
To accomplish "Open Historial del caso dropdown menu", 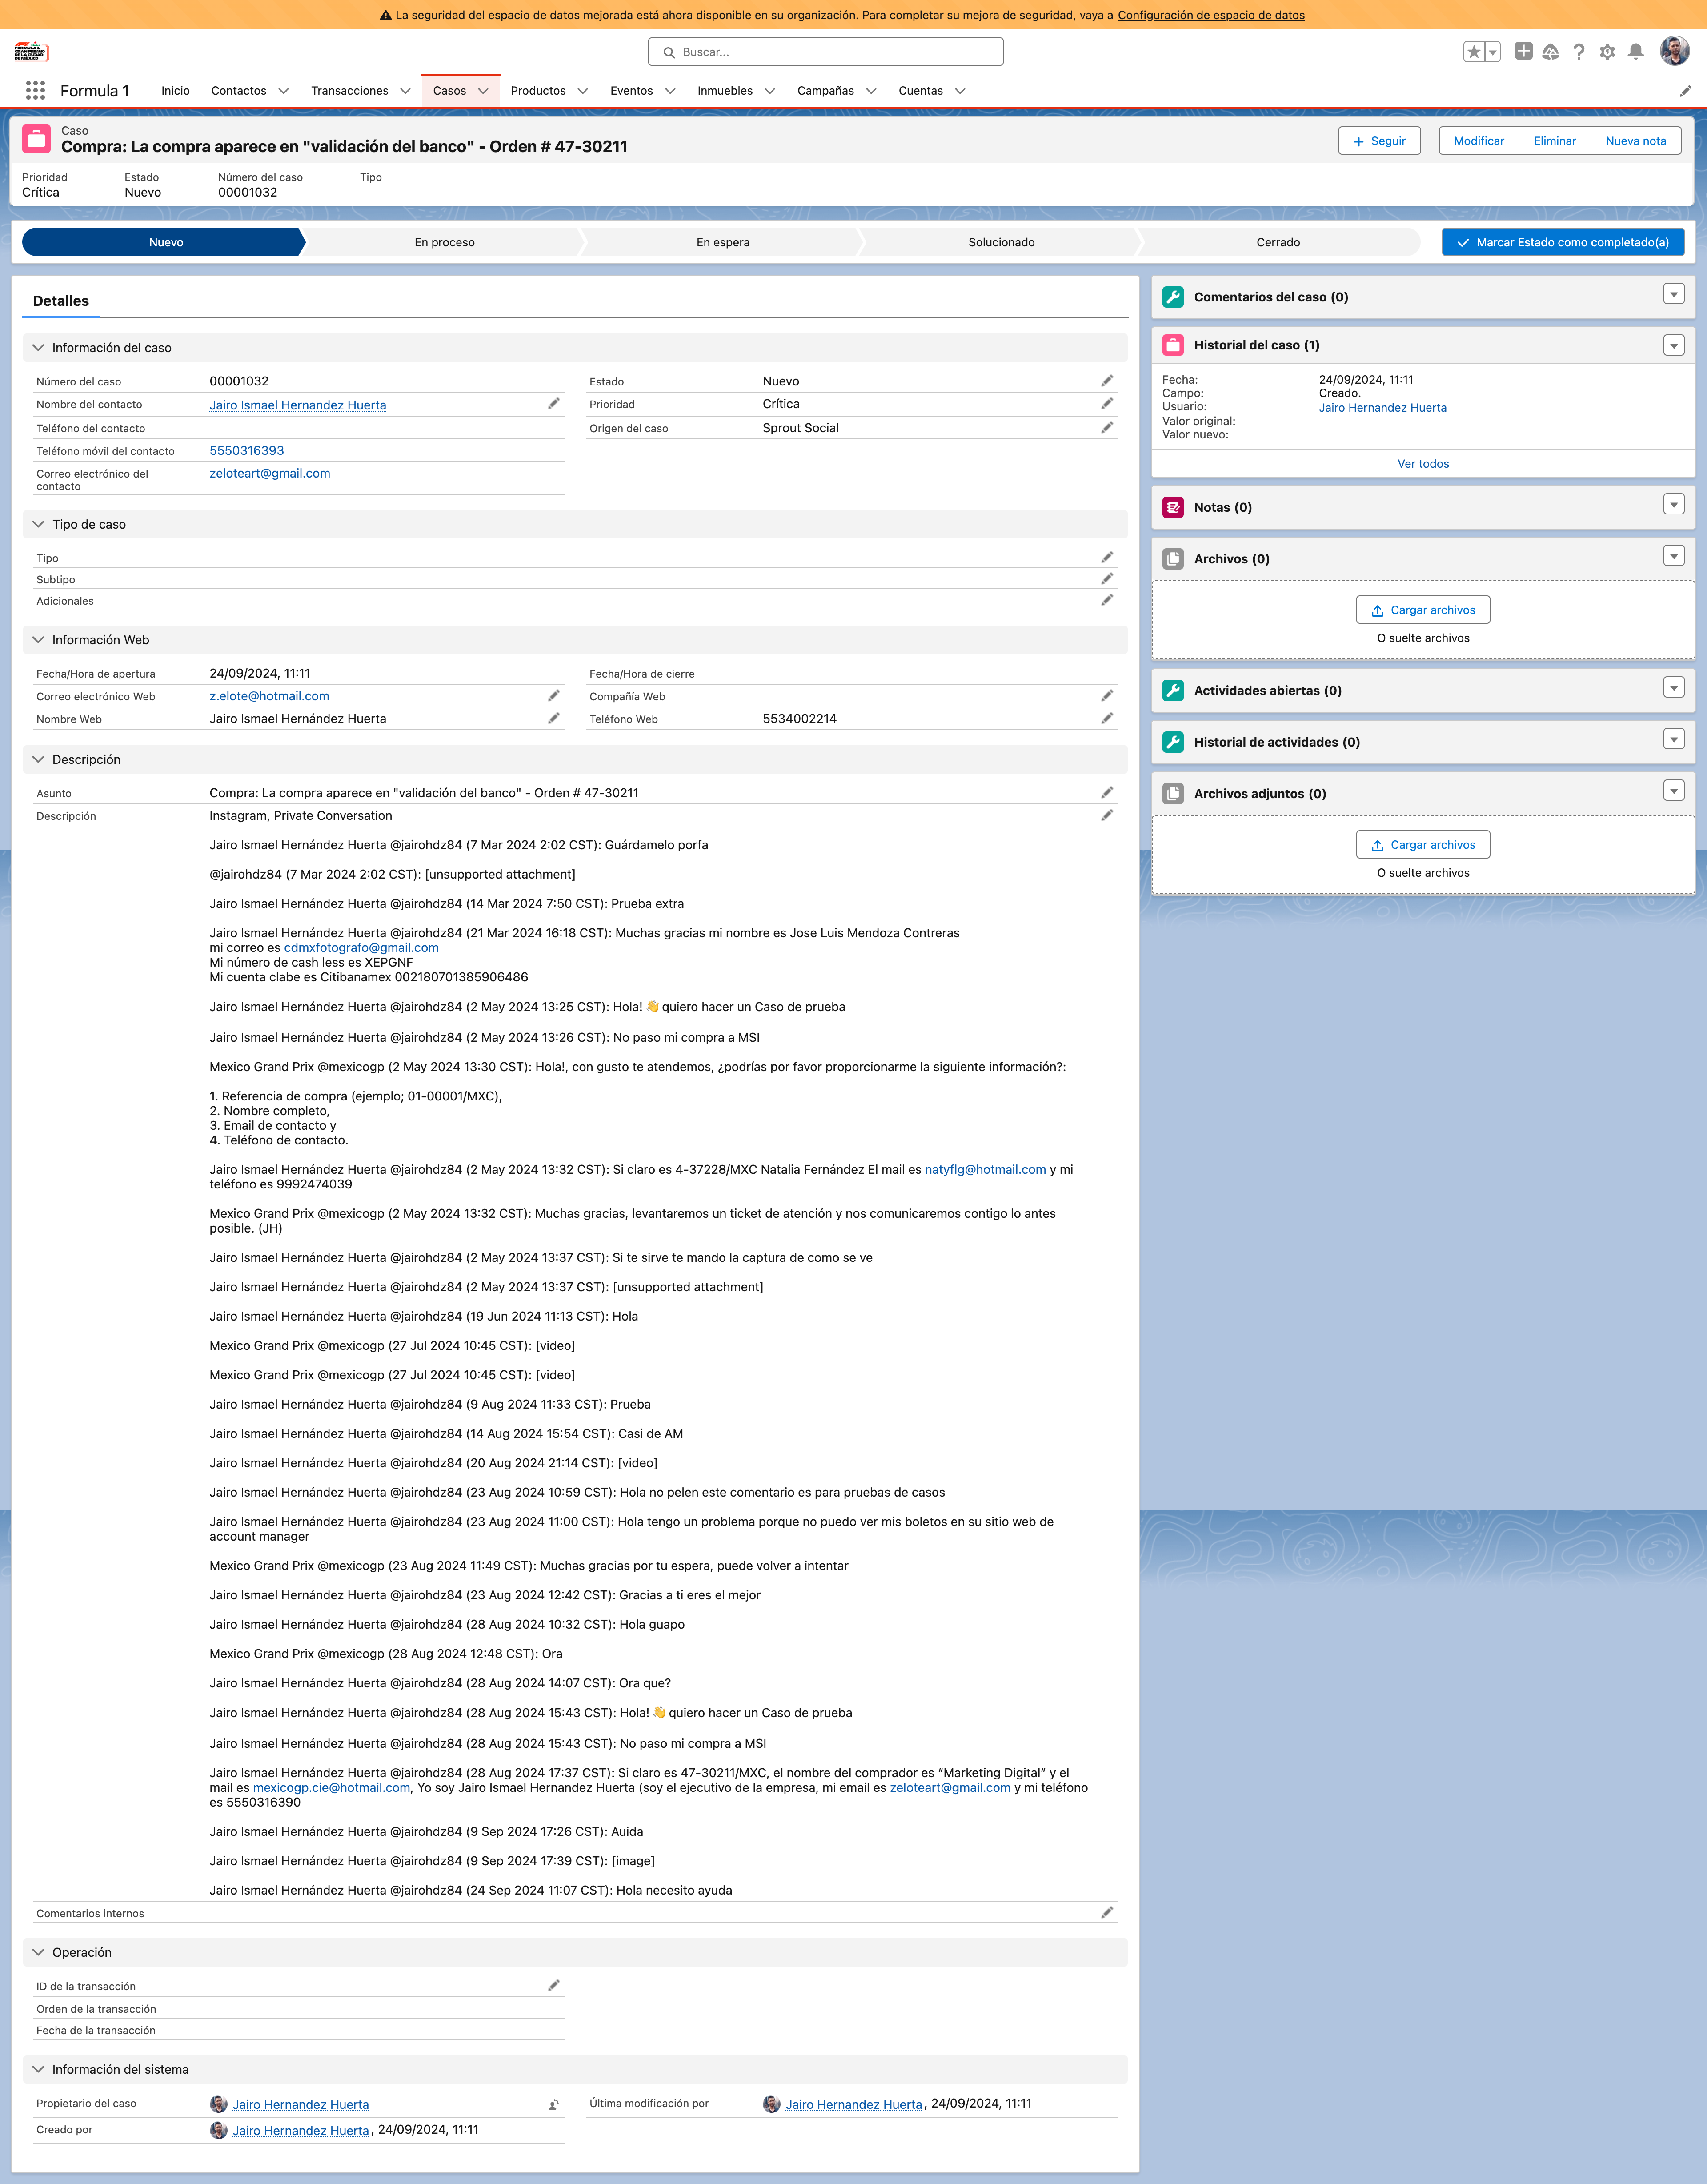I will [x=1674, y=345].
